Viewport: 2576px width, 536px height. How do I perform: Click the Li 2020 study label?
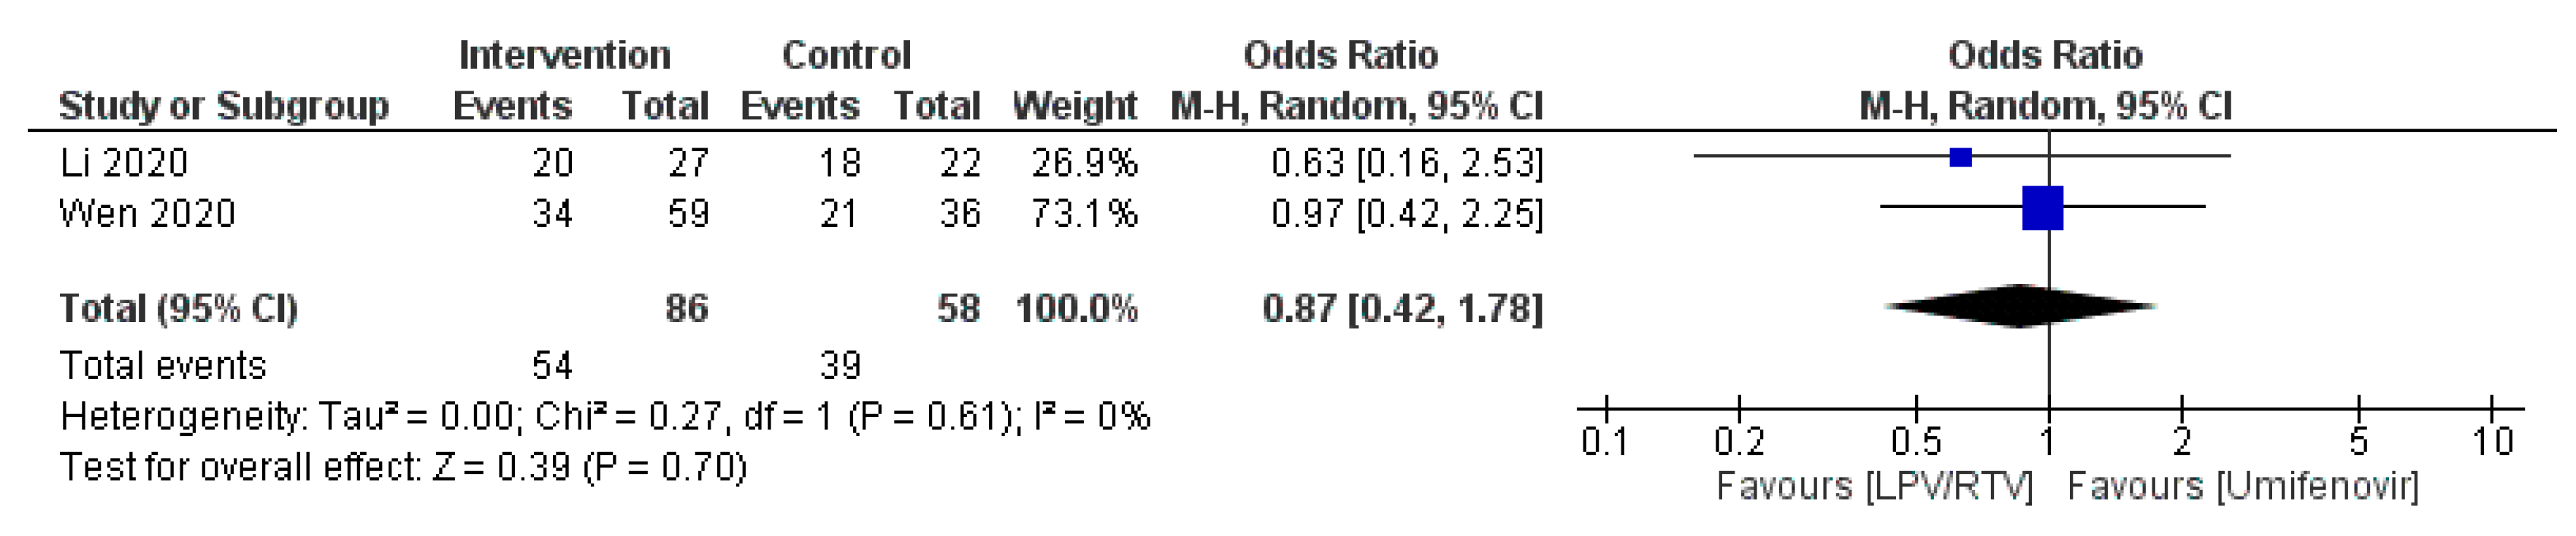click(x=124, y=162)
